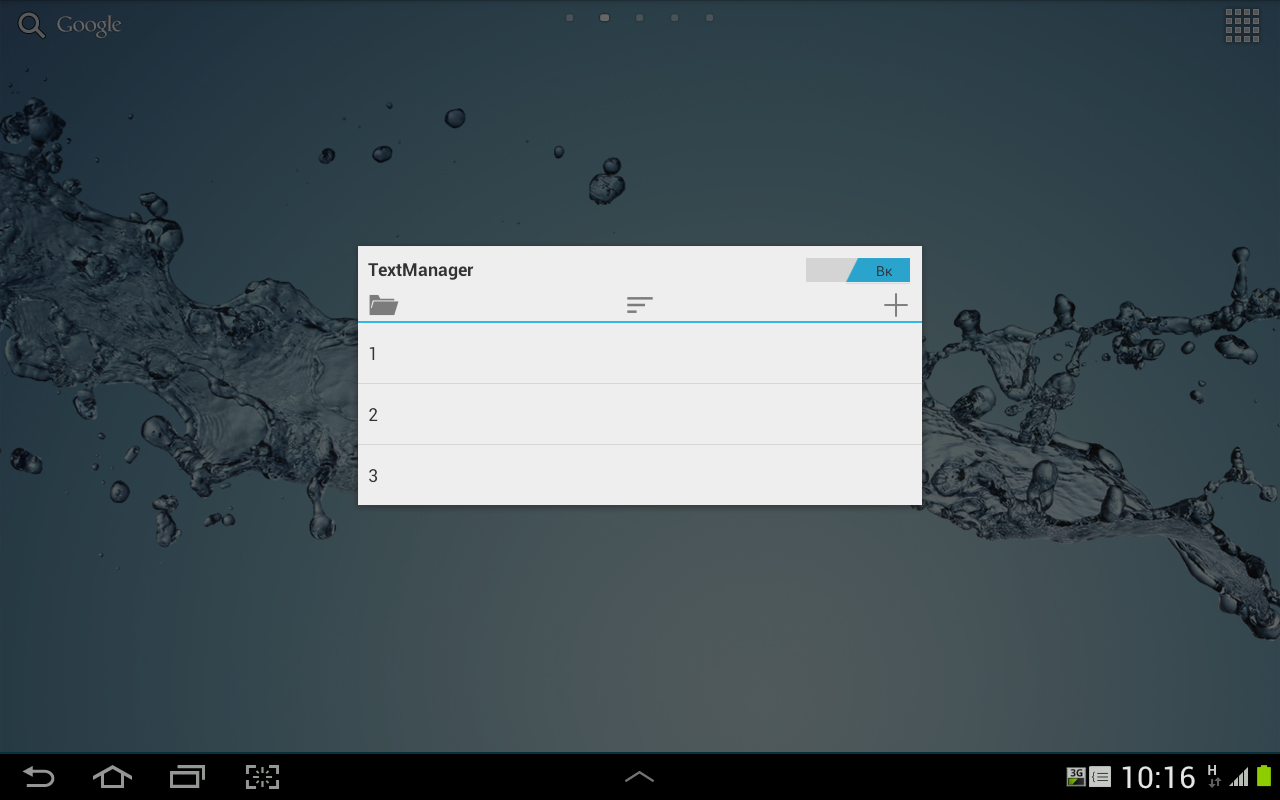
Task: Add a new entry with plus icon
Action: (x=896, y=305)
